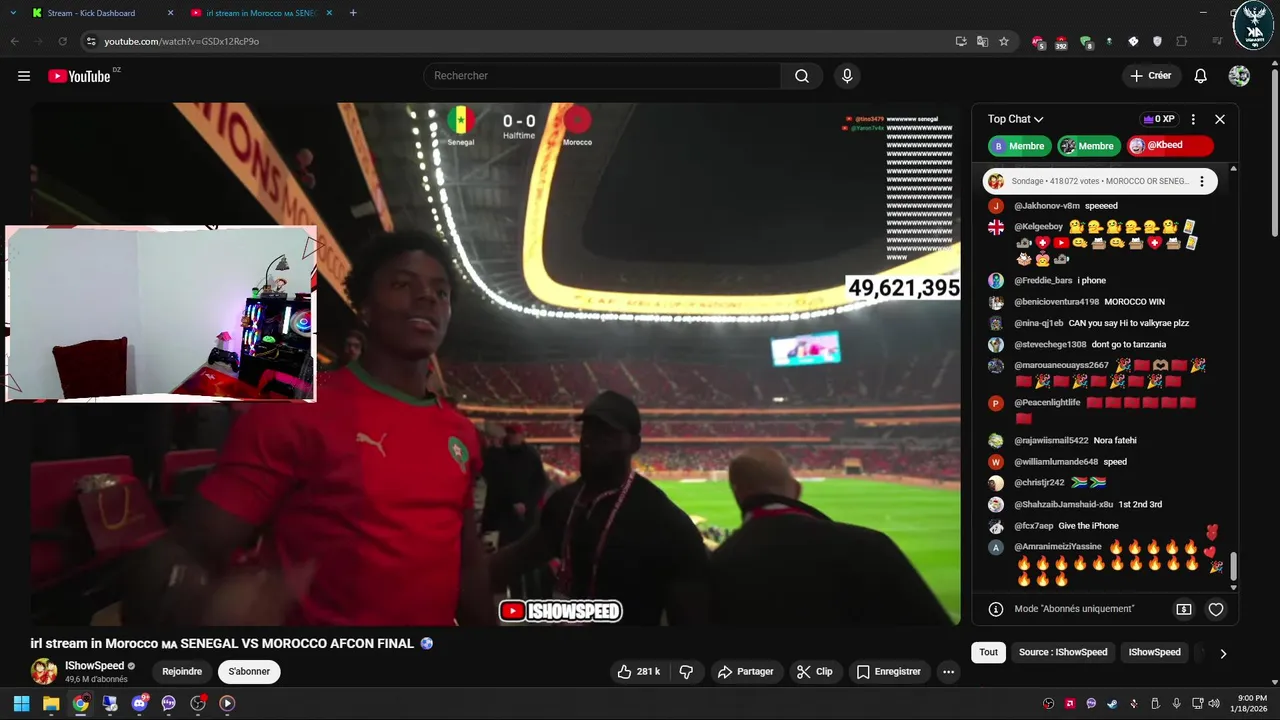Open the shield extension icon
The width and height of the screenshot is (1280, 720).
click(x=1157, y=41)
